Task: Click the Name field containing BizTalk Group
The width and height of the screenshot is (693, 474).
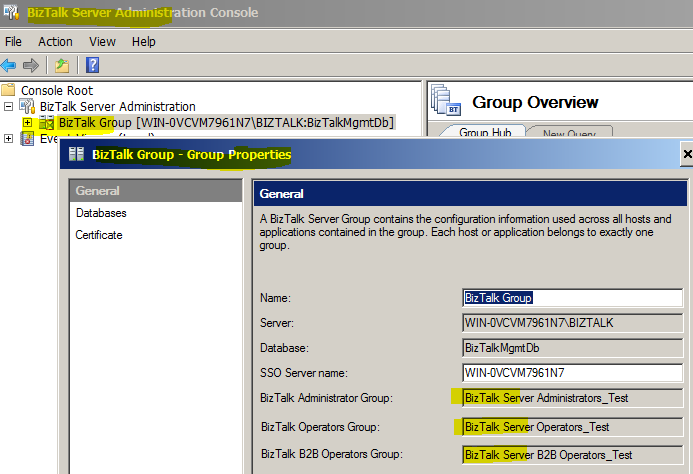Action: [x=572, y=298]
